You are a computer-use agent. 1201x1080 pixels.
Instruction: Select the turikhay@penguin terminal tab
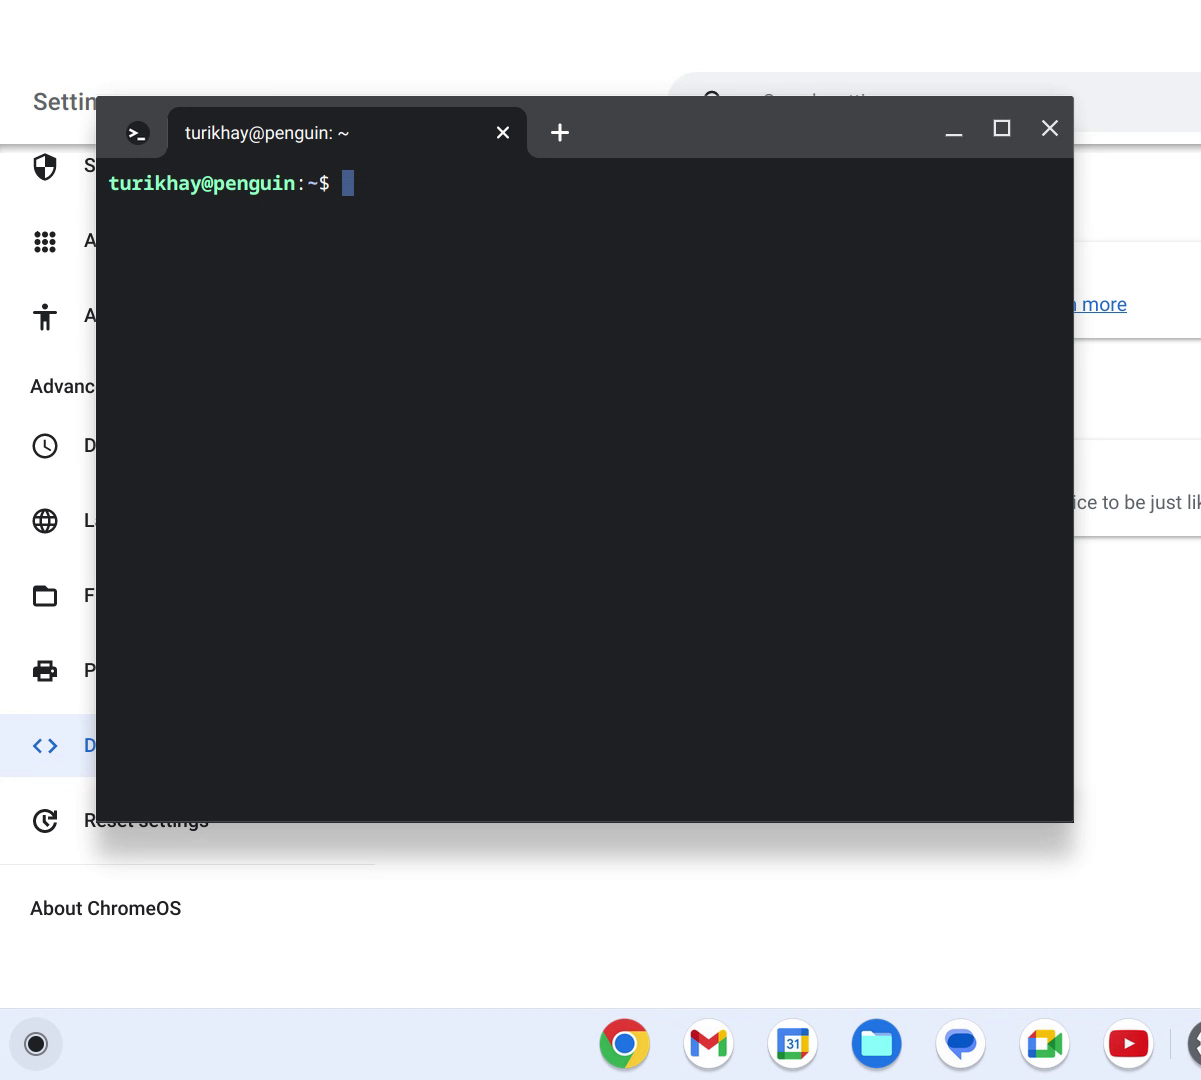(x=347, y=132)
